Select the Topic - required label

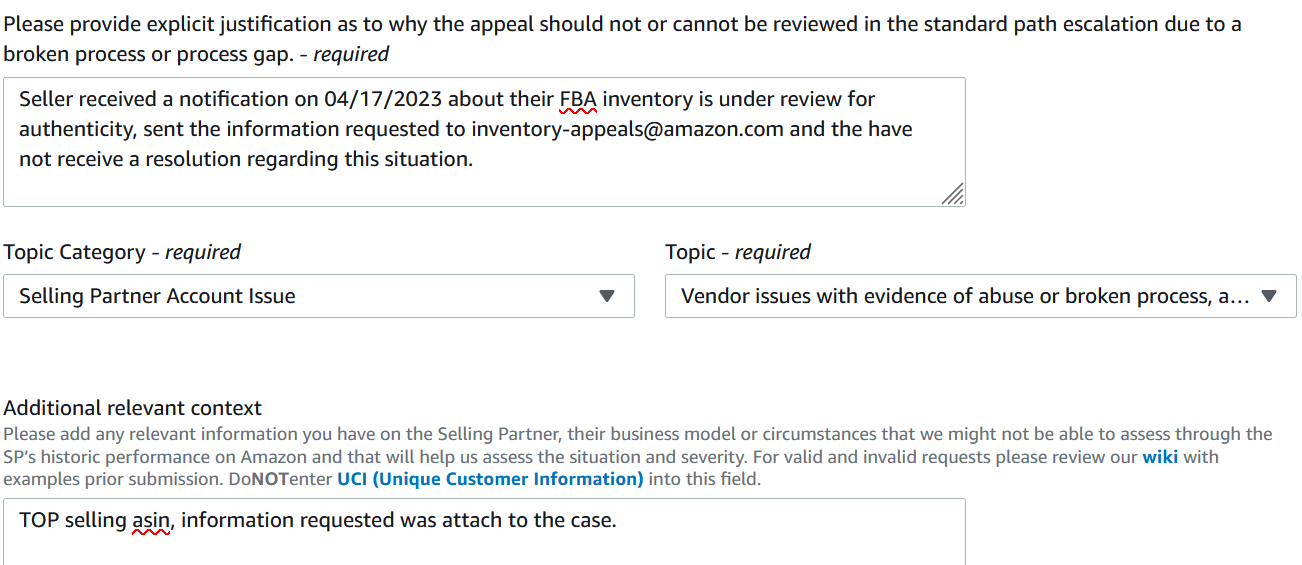pyautogui.click(x=738, y=252)
